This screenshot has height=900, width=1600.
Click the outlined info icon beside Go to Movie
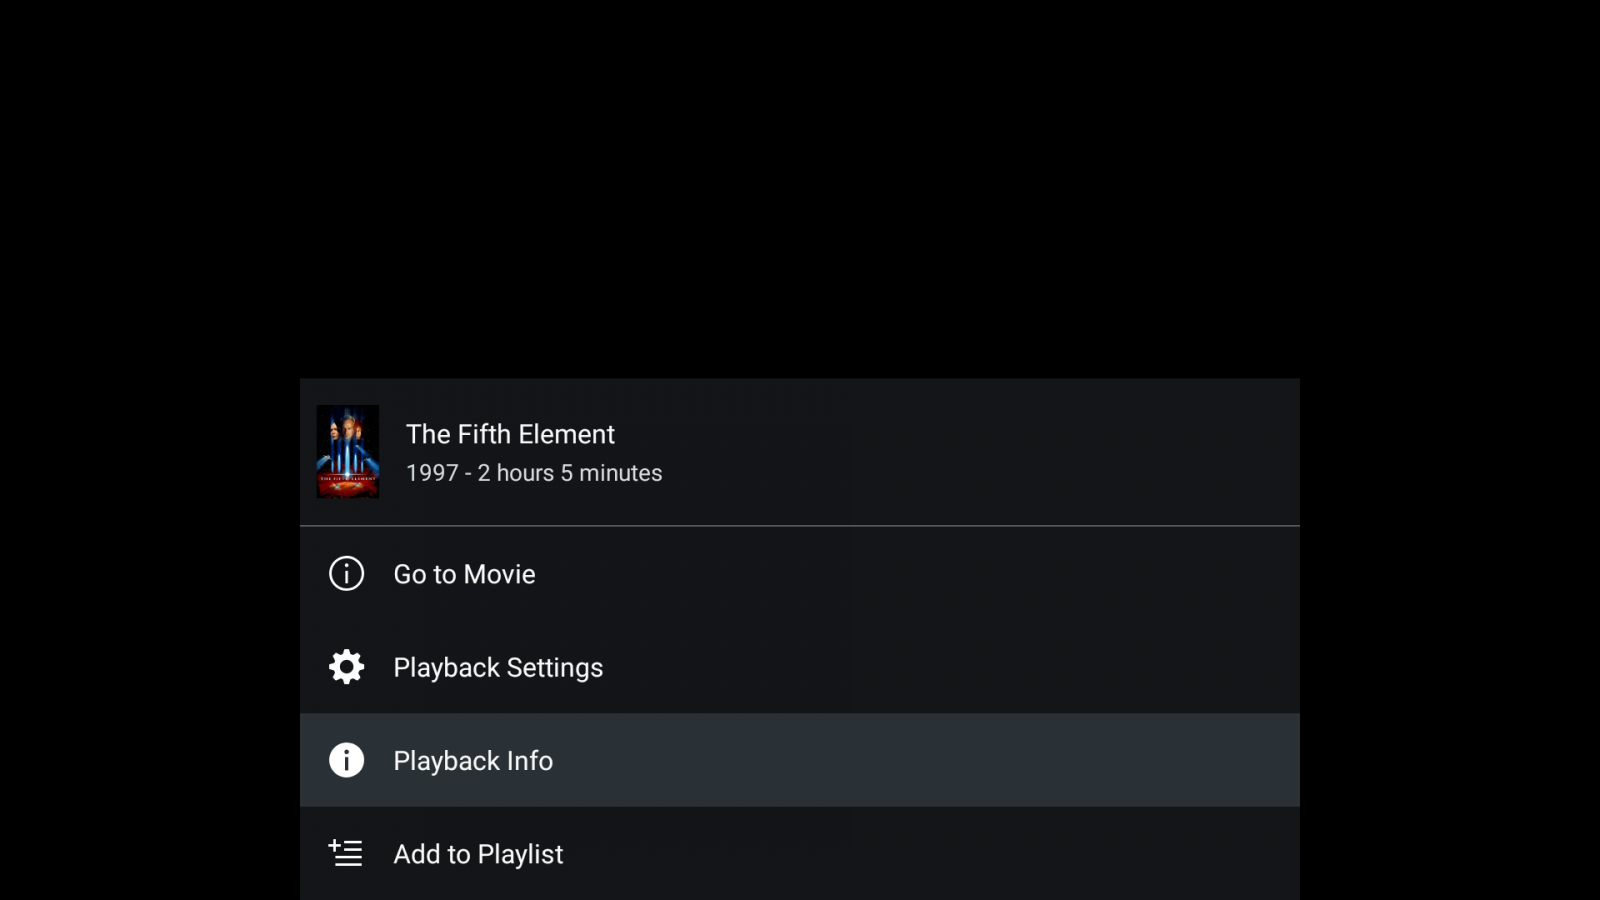(x=346, y=574)
